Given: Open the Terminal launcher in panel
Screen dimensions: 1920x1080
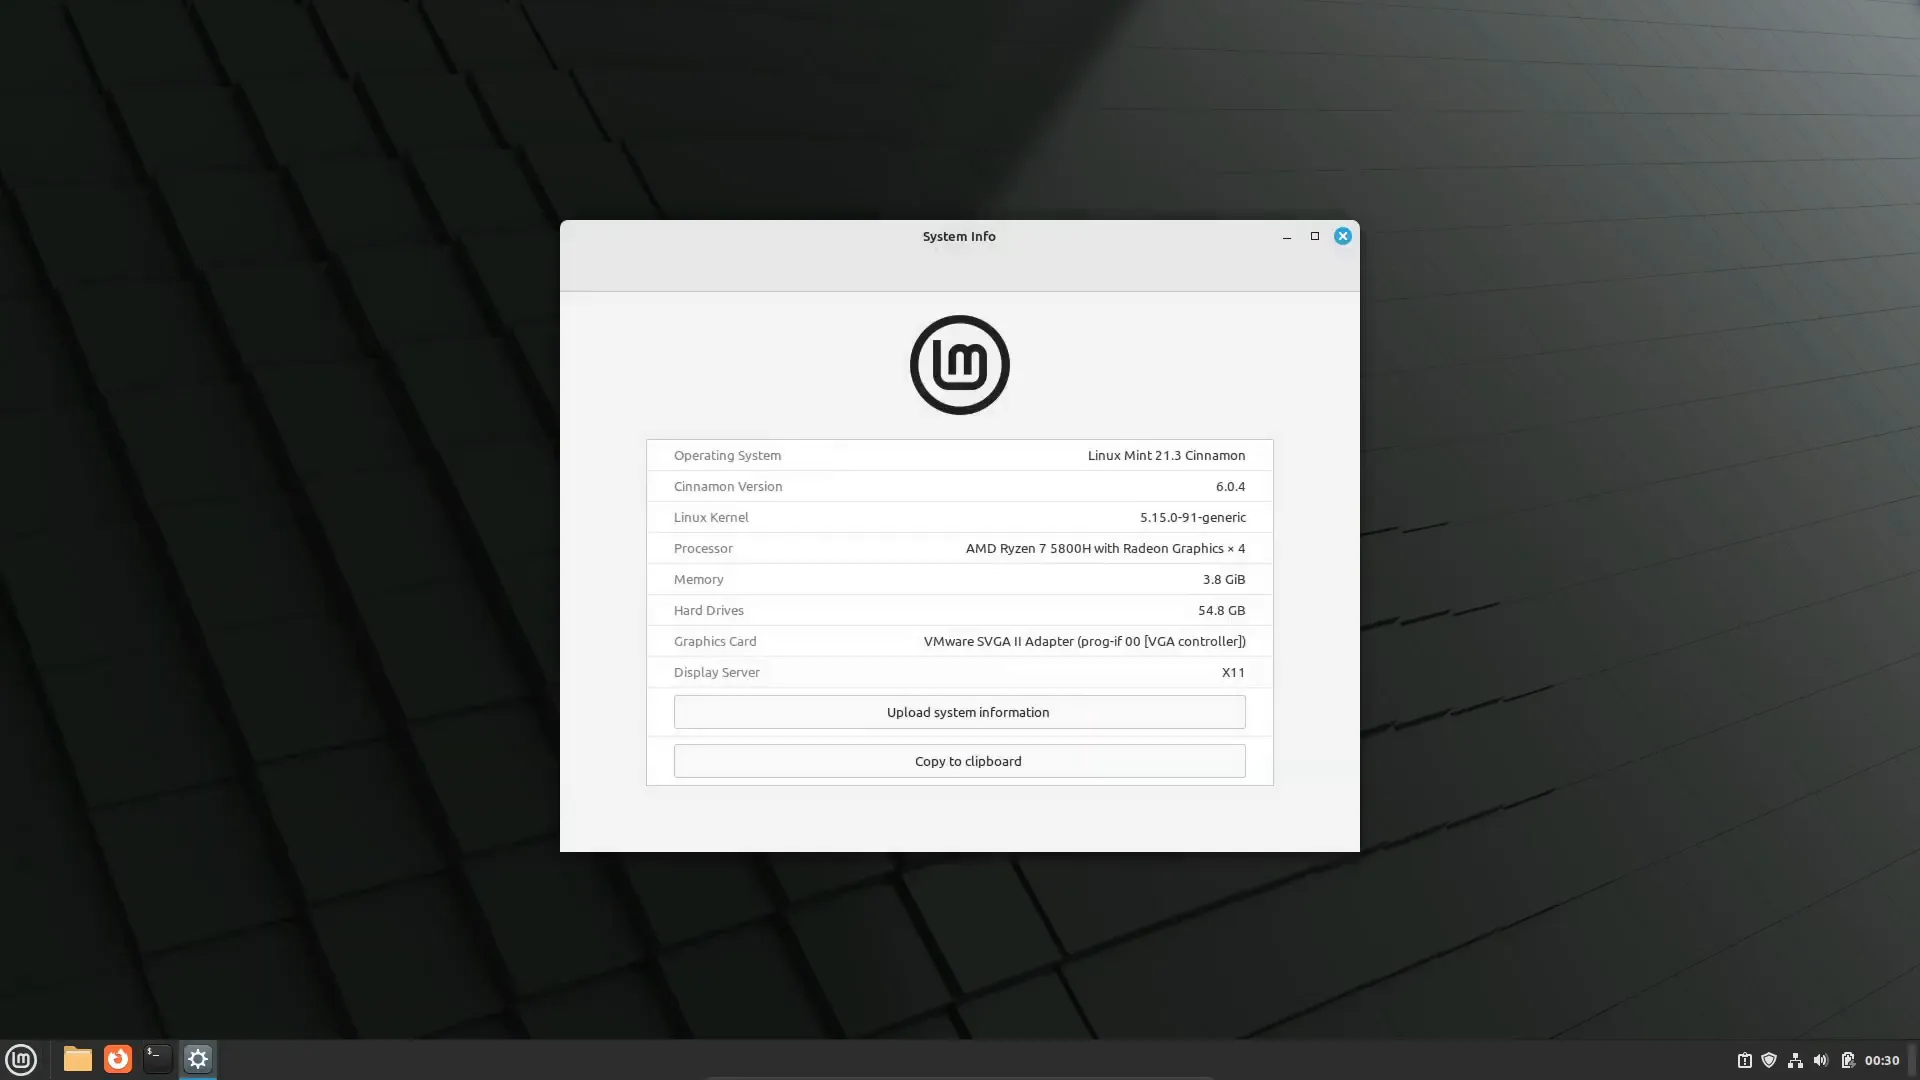Looking at the screenshot, I should pyautogui.click(x=158, y=1059).
